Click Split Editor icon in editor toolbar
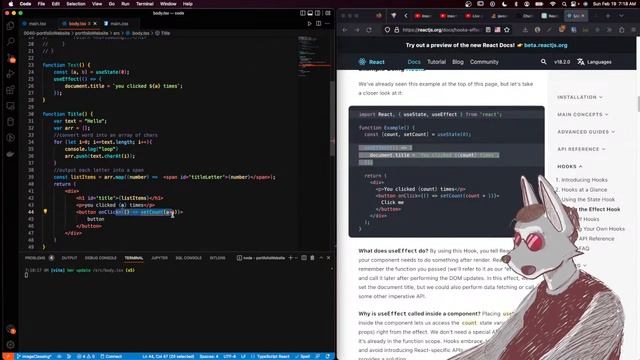Screen dimensions: 640x360 [318, 24]
